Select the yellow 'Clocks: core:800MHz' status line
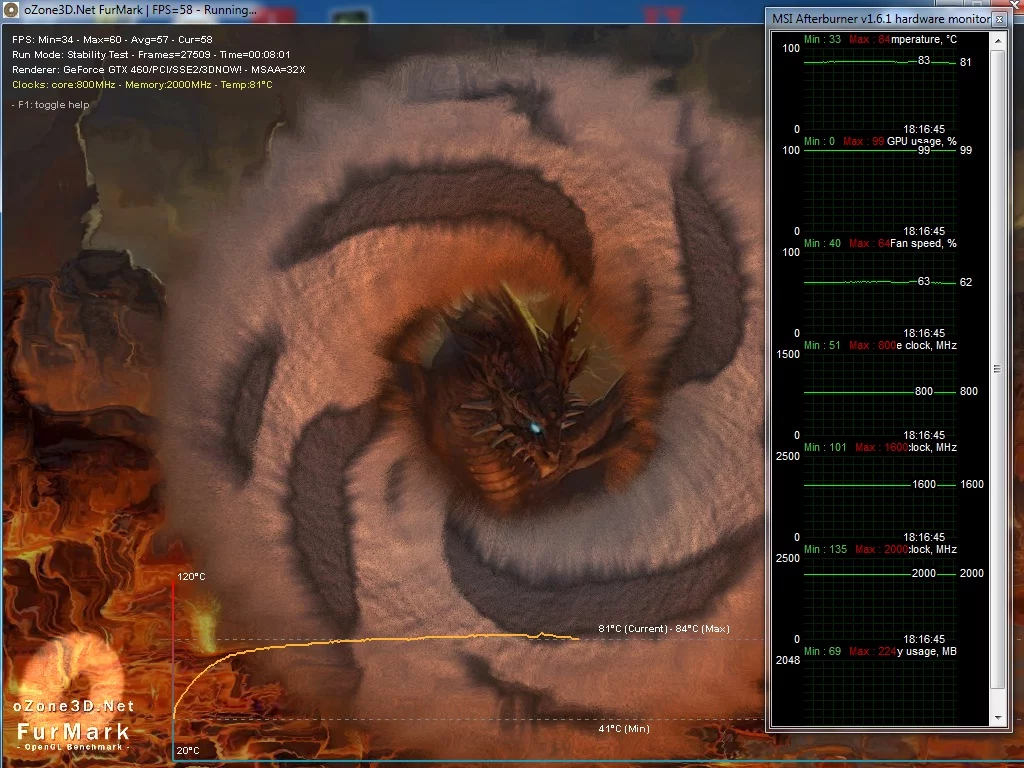Screen dimensions: 1024x768 (x=142, y=84)
